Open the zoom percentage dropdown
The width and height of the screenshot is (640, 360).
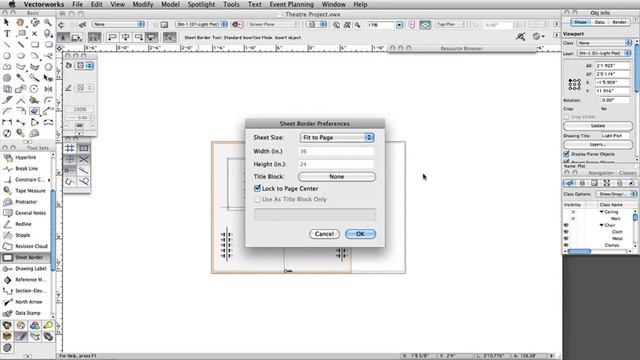pos(399,25)
